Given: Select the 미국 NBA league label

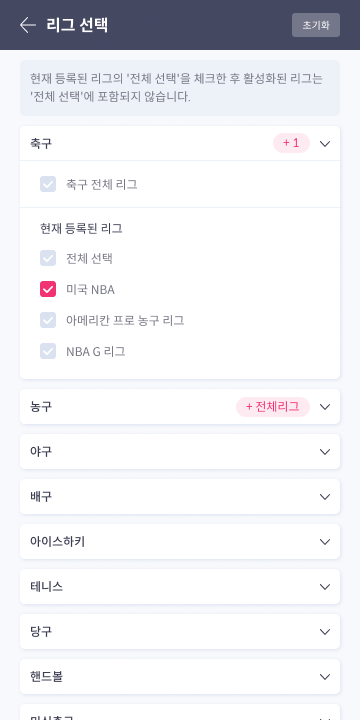Looking at the screenshot, I should point(90,290).
